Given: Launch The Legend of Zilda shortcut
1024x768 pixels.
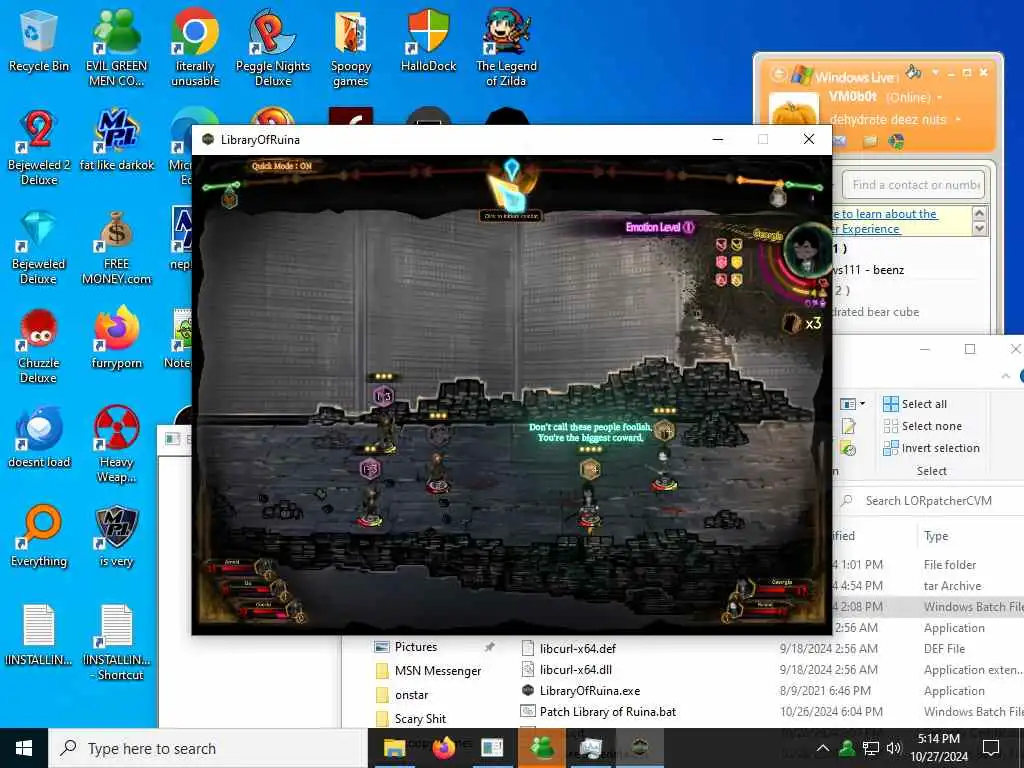Looking at the screenshot, I should point(506,47).
